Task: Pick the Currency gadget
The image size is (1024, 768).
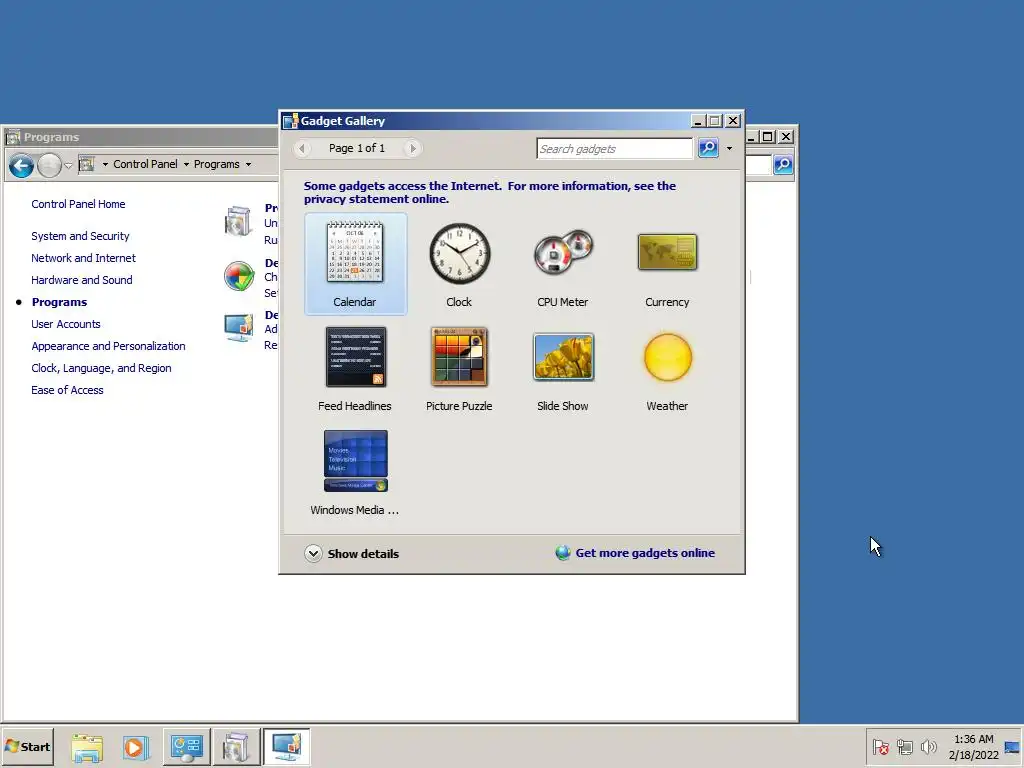Action: click(667, 264)
